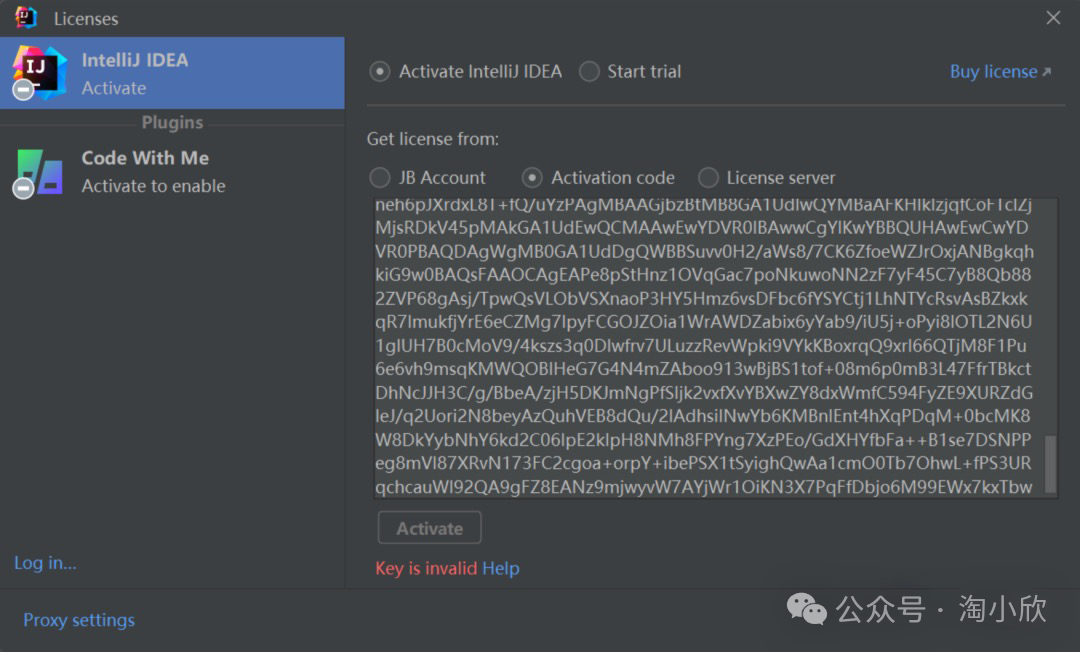Viewport: 1080px width, 652px height.
Task: Click the WeChat logo in the watermark
Action: click(806, 609)
